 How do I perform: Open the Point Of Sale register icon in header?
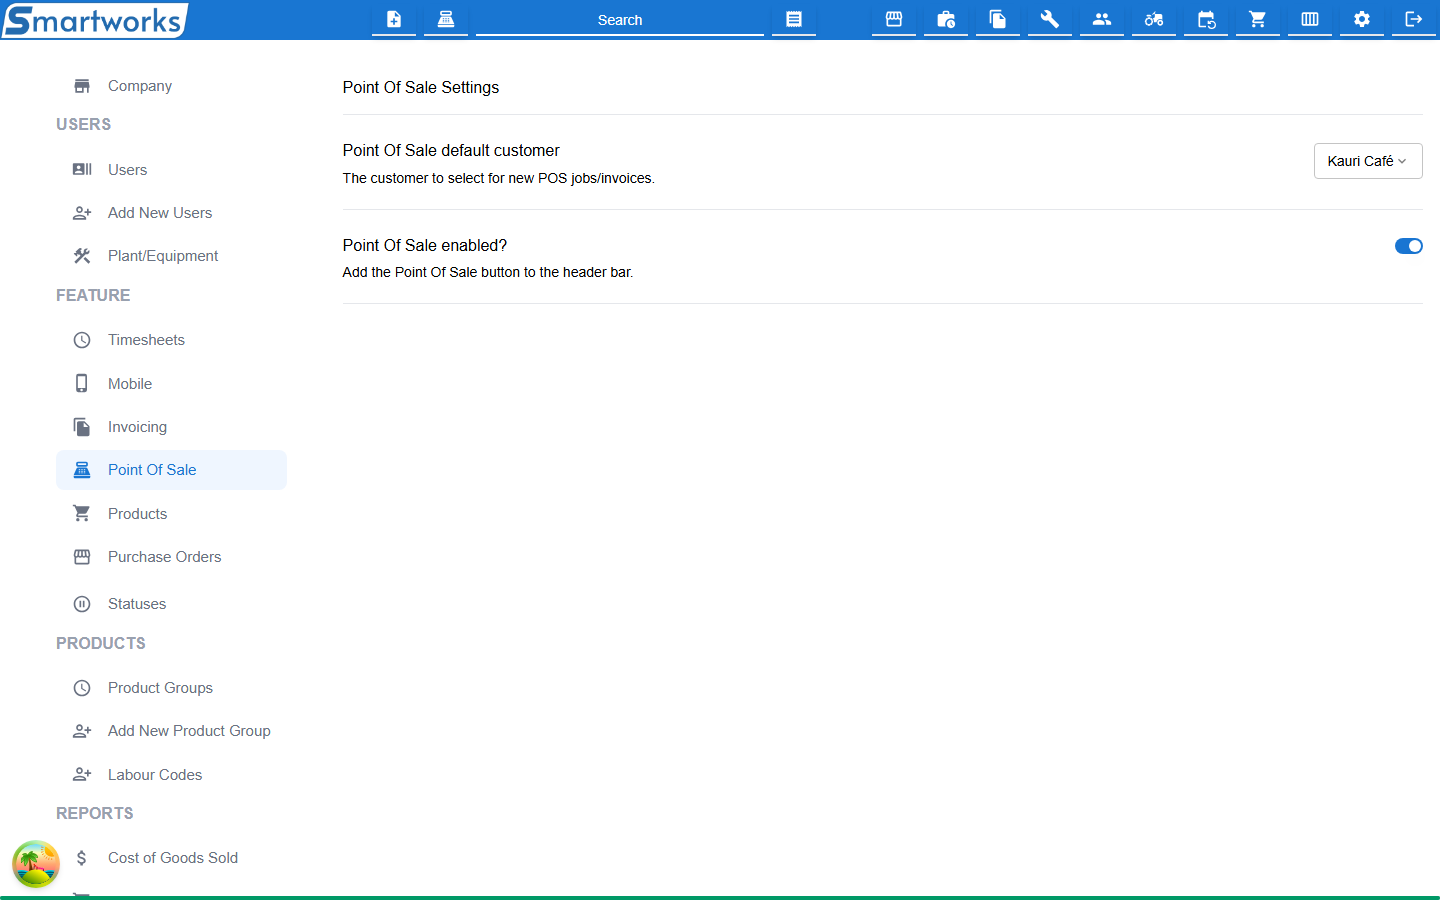coord(446,19)
